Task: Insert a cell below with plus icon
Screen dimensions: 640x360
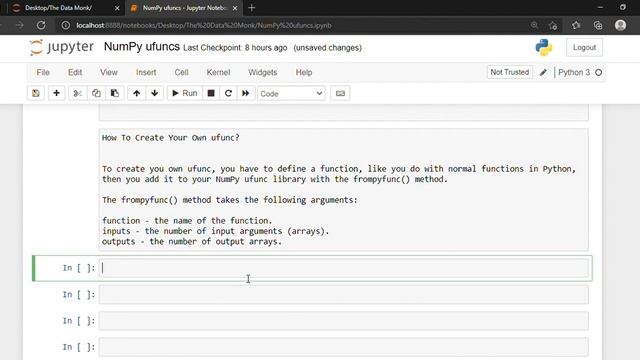Action: coord(56,93)
